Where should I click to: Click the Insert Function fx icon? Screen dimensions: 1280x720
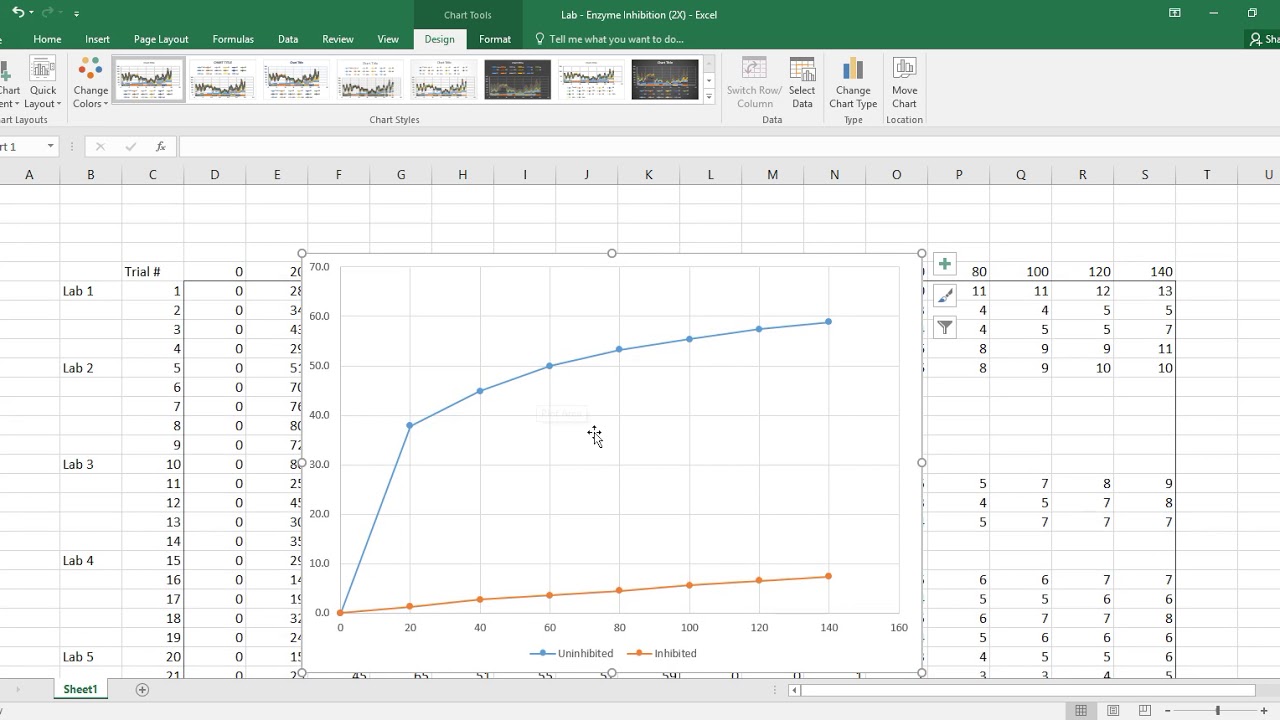pyautogui.click(x=160, y=147)
